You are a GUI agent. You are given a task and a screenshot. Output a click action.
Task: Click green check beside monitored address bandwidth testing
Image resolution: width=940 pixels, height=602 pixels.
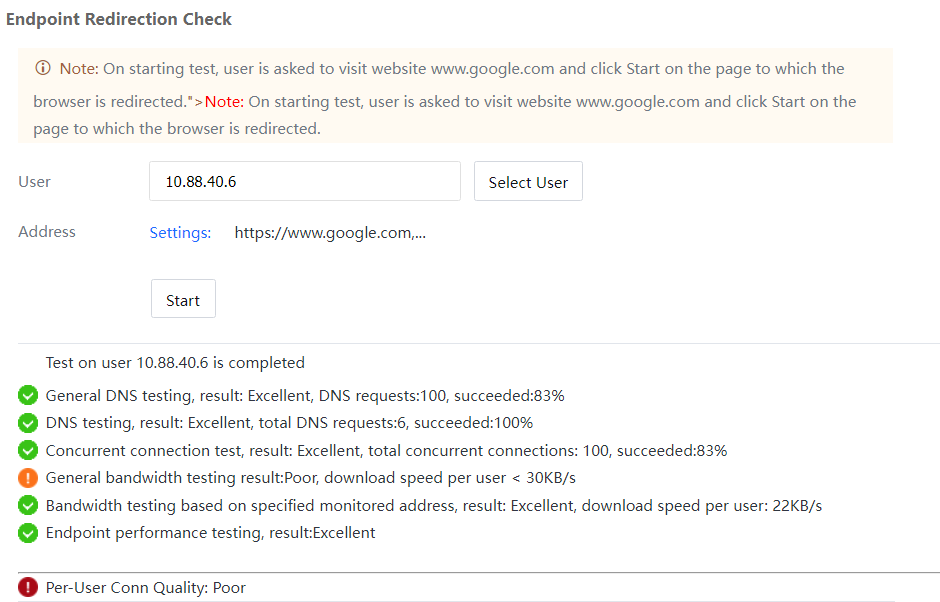point(28,506)
